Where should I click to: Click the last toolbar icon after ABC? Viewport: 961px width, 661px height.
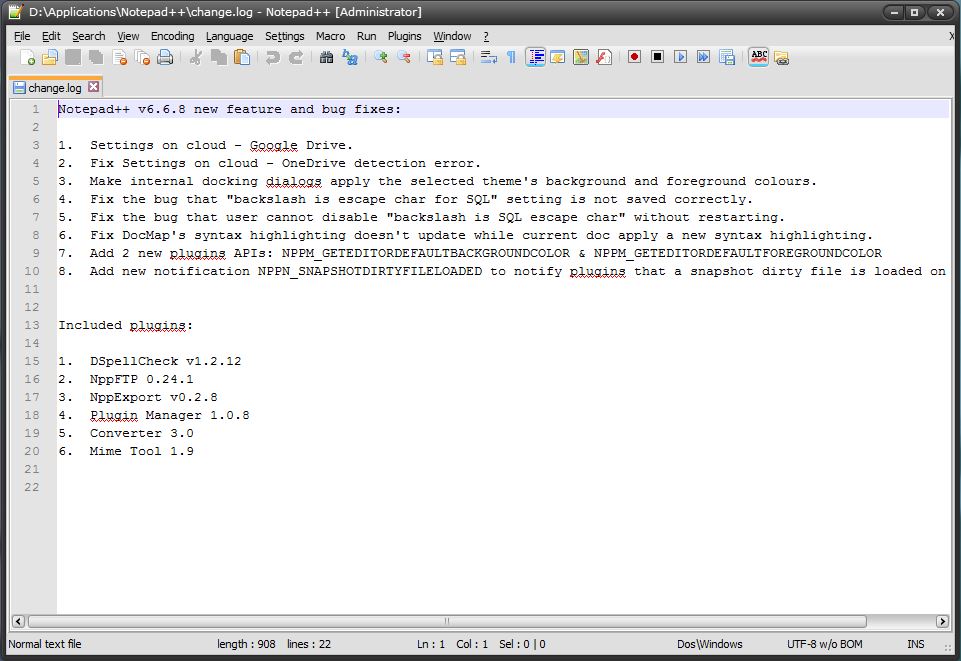click(x=781, y=58)
